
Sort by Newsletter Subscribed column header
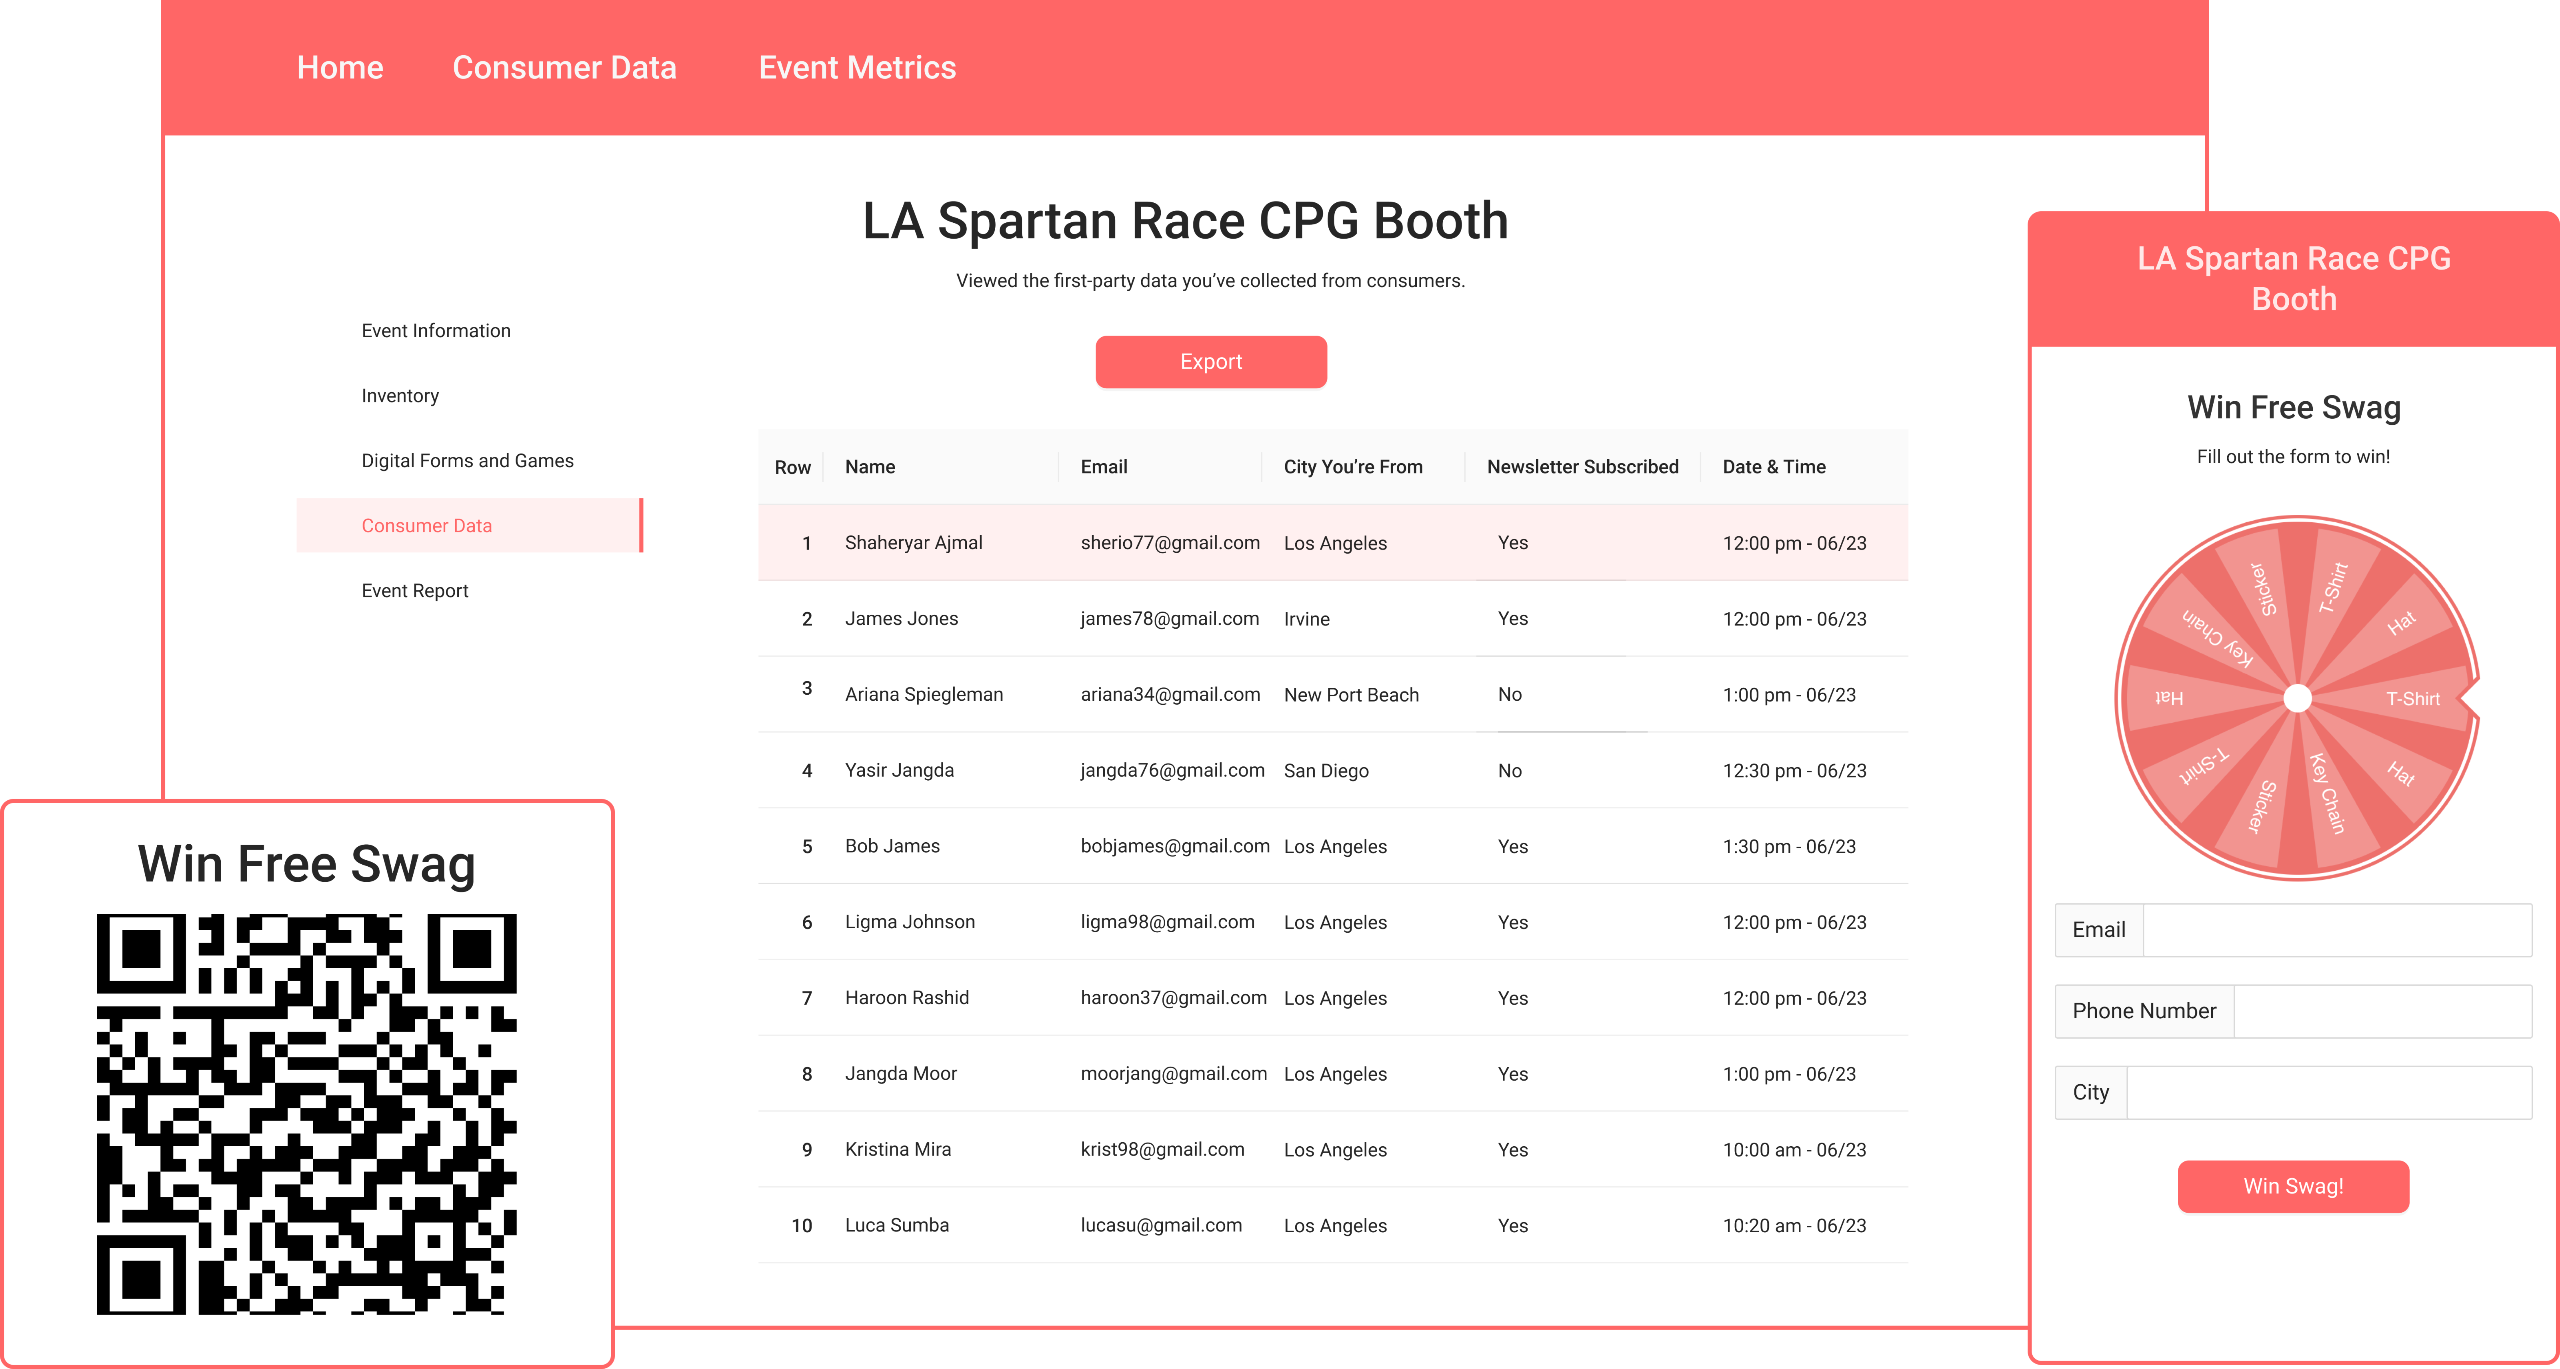pyautogui.click(x=1582, y=467)
